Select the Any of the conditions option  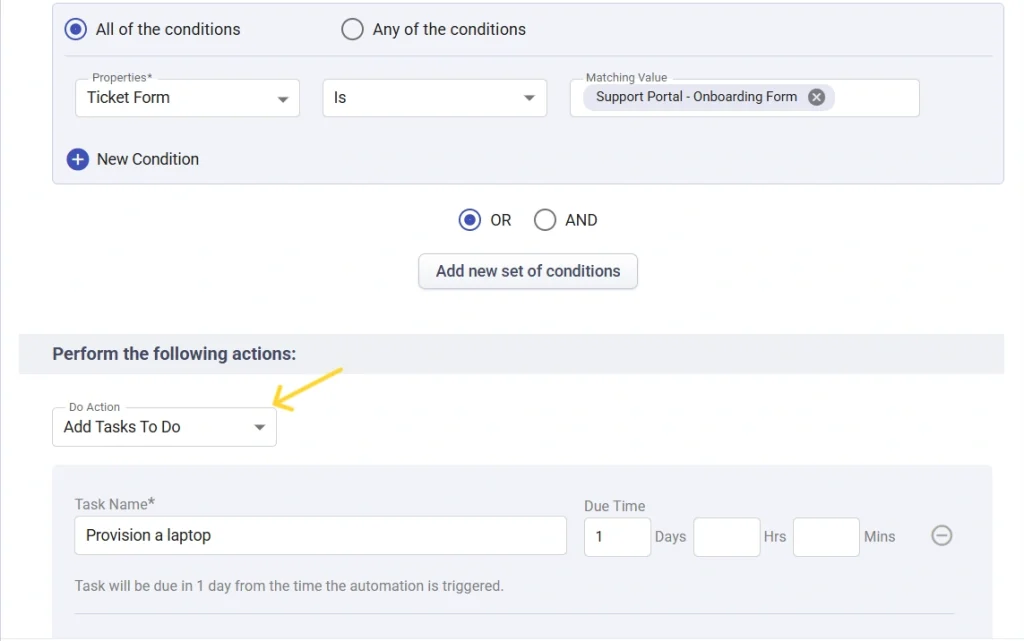point(352,29)
